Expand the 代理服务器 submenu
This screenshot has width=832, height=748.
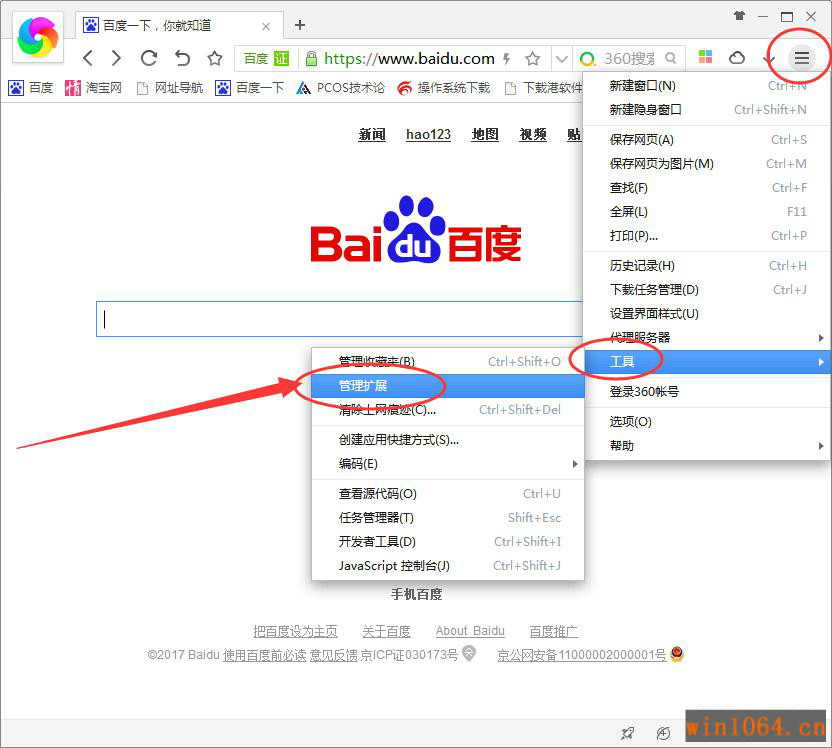707,337
